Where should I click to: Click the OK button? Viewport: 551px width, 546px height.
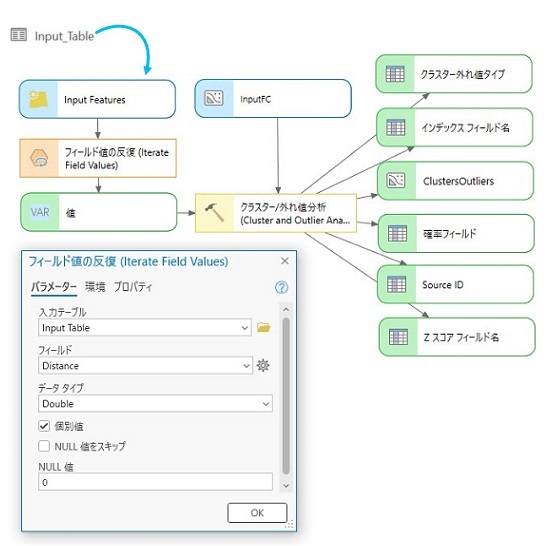pos(257,513)
